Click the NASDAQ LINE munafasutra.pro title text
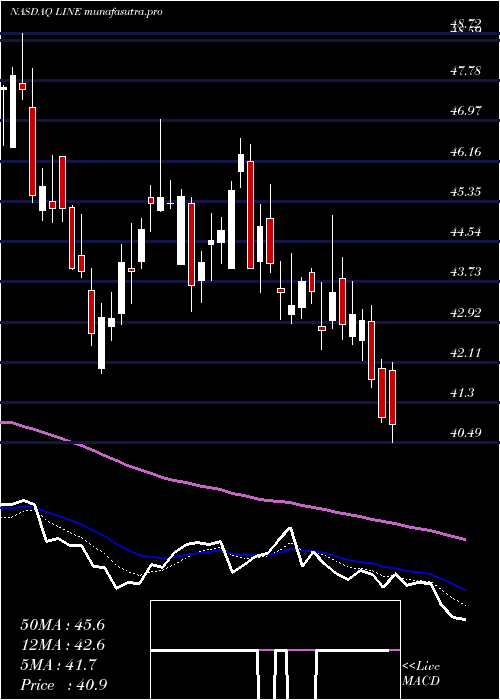This screenshot has width=500, height=700. (86, 12)
